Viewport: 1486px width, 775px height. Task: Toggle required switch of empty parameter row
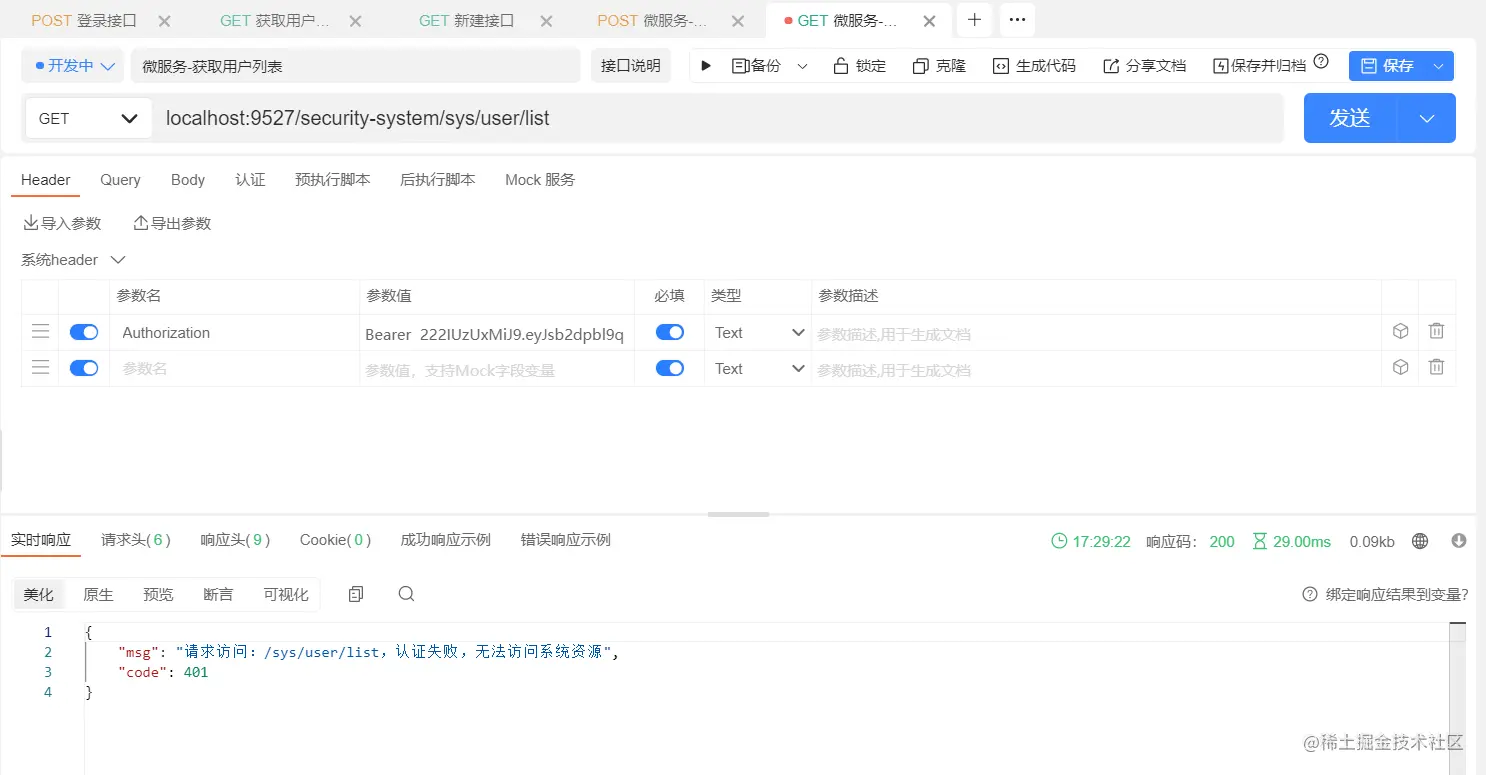click(x=670, y=368)
